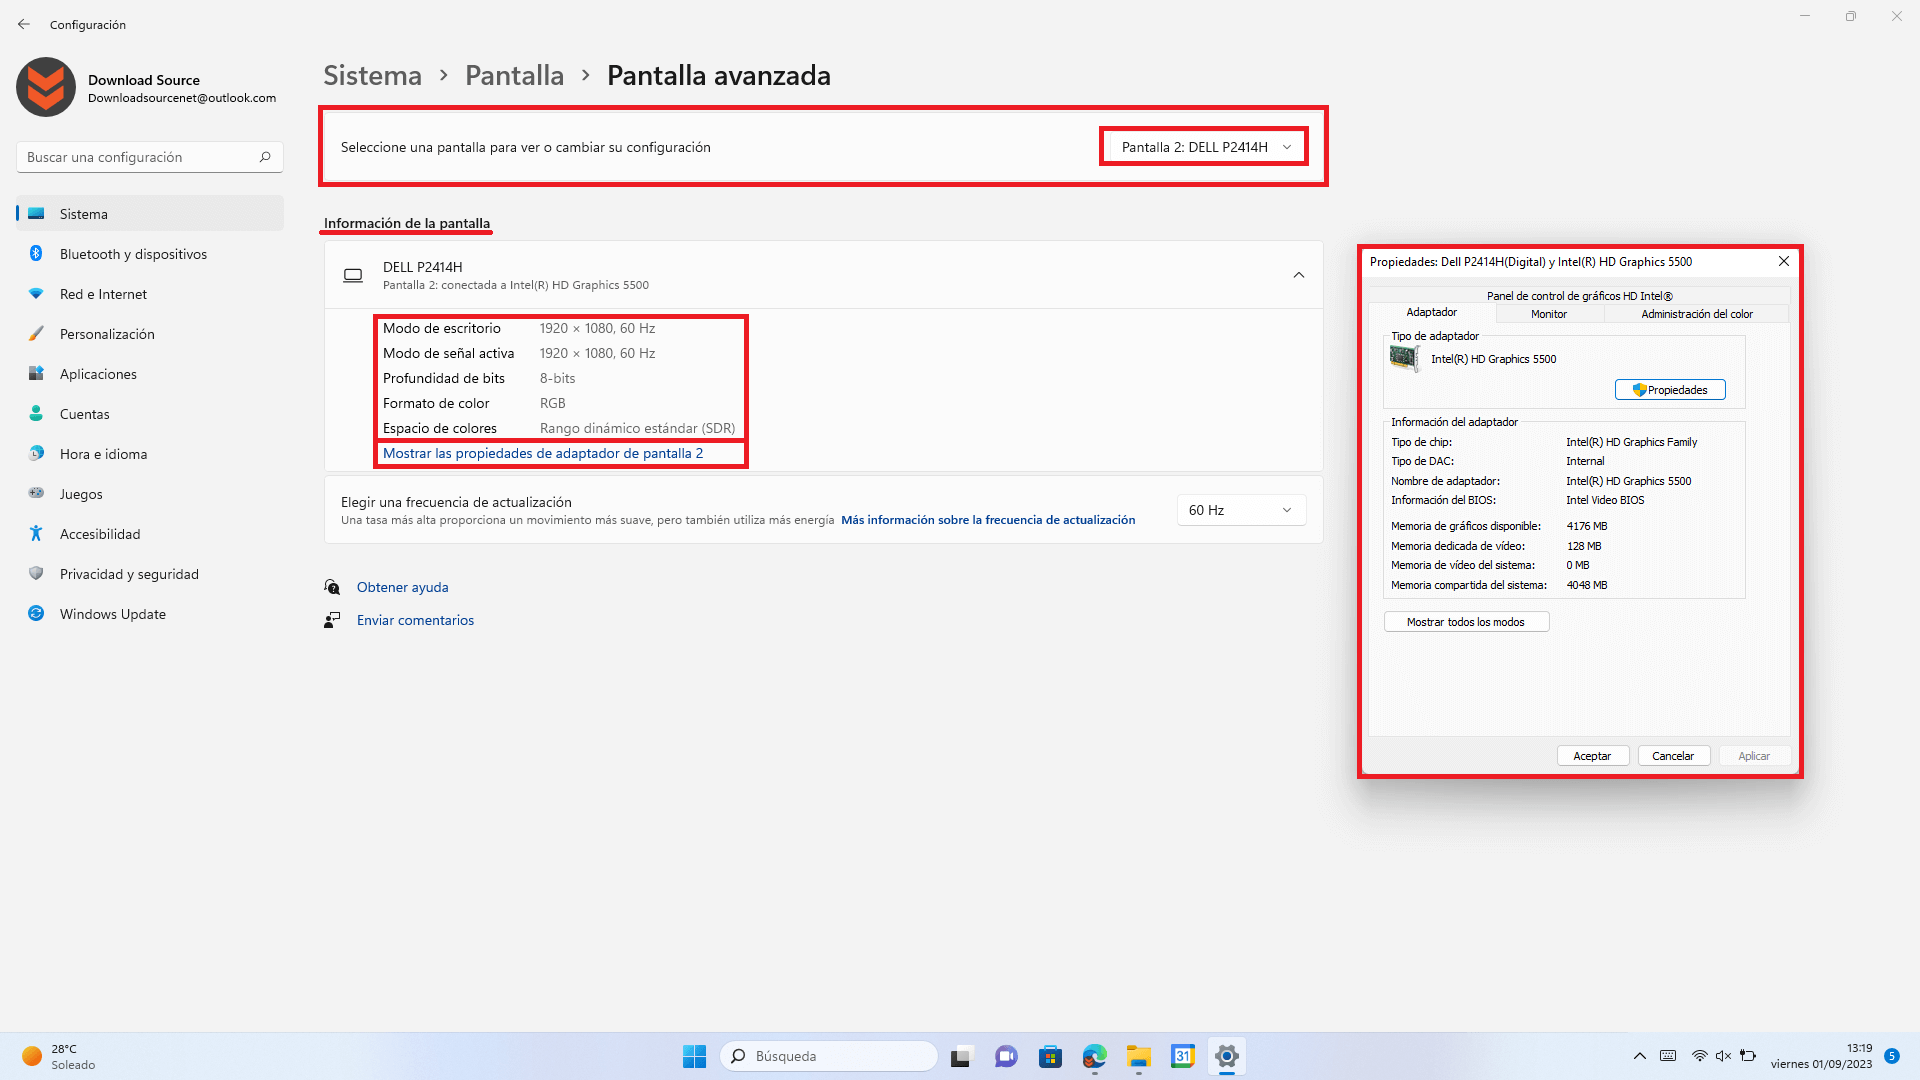Image resolution: width=1920 pixels, height=1080 pixels.
Task: Open the Sistema section in sidebar
Action: pyautogui.click(x=150, y=214)
